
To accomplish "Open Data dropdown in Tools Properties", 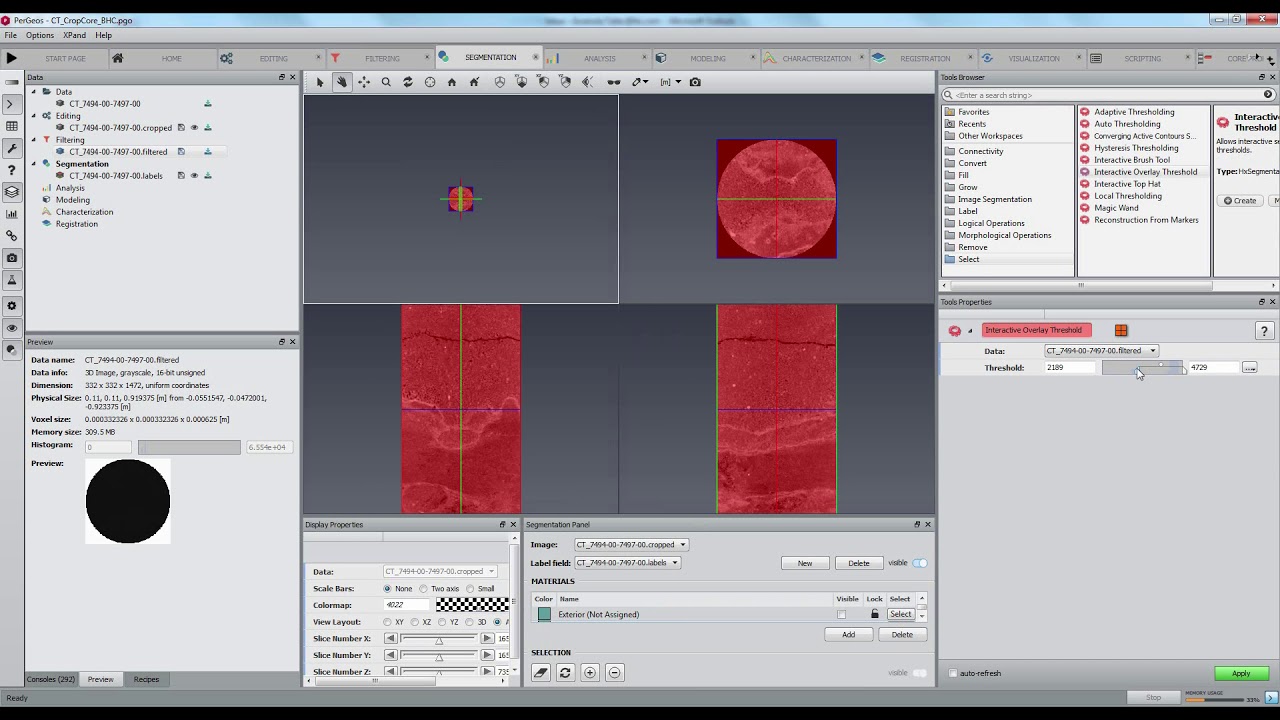I will tap(1101, 351).
